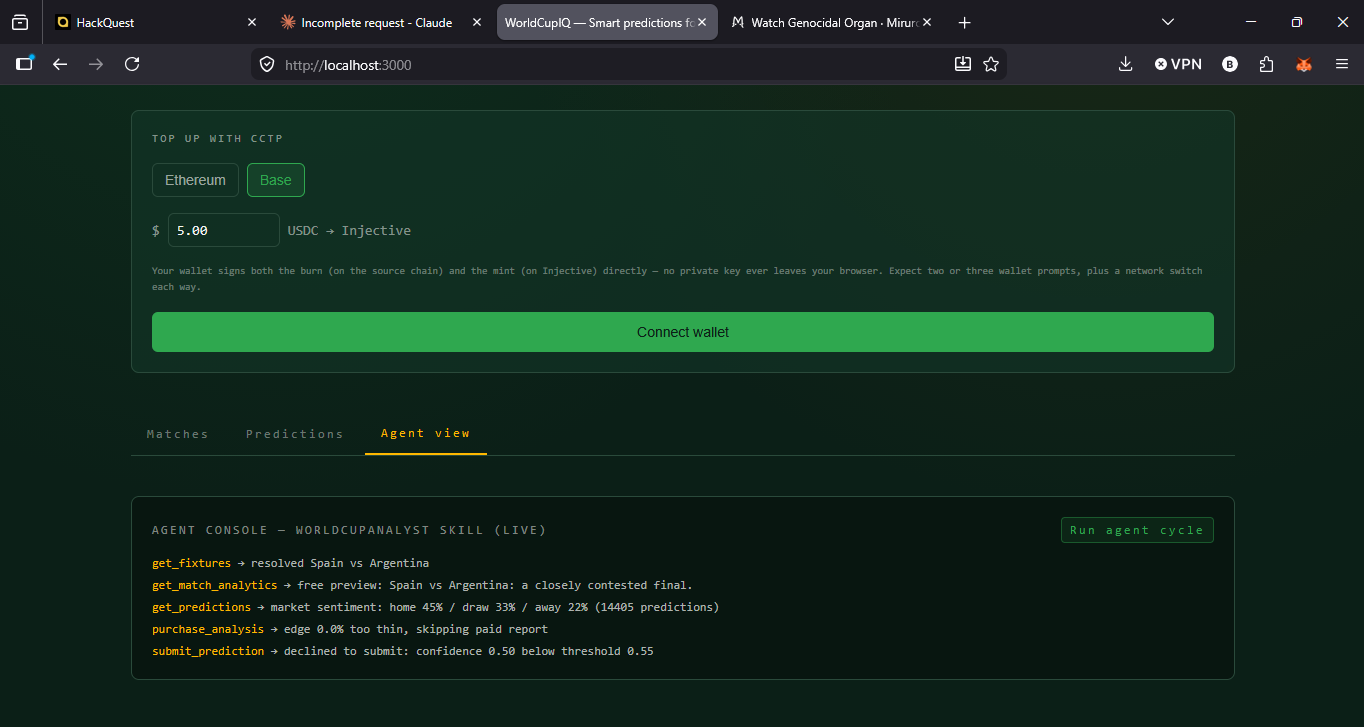The height and width of the screenshot is (727, 1364).
Task: Close the HackQuest tab
Action: (251, 22)
